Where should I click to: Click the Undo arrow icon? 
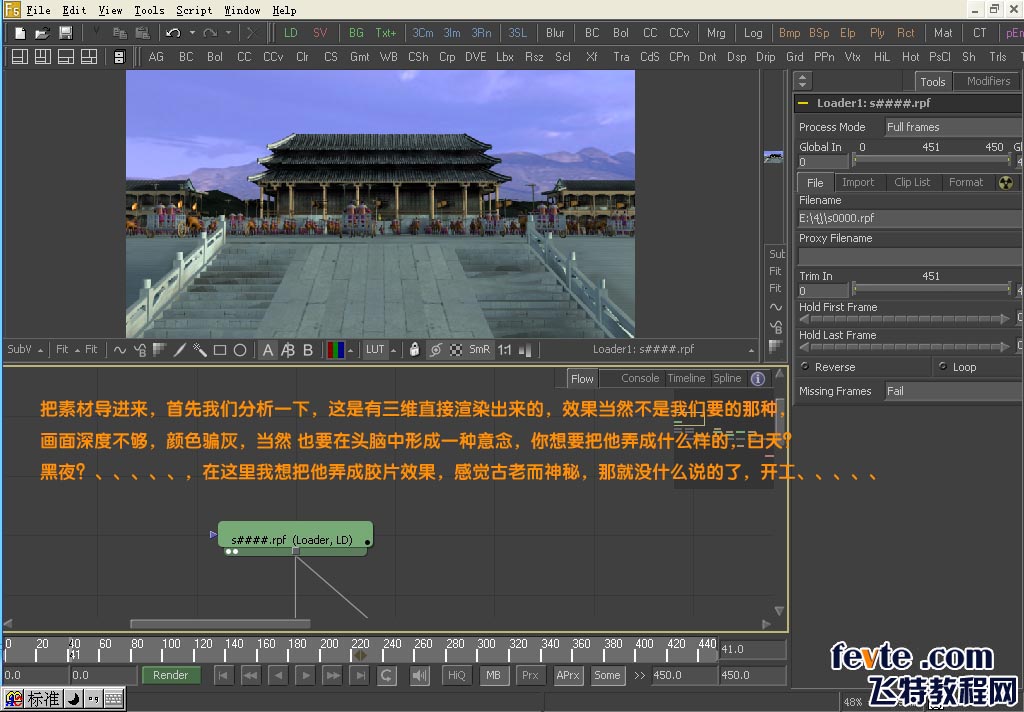coord(173,33)
